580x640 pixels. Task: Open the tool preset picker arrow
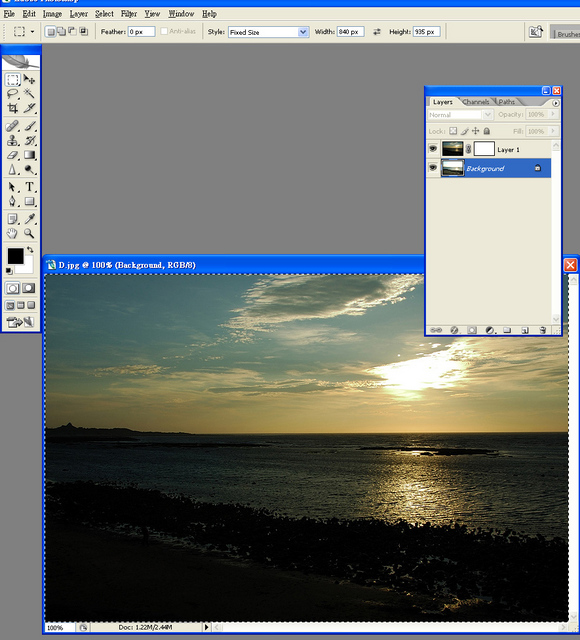click(x=32, y=31)
